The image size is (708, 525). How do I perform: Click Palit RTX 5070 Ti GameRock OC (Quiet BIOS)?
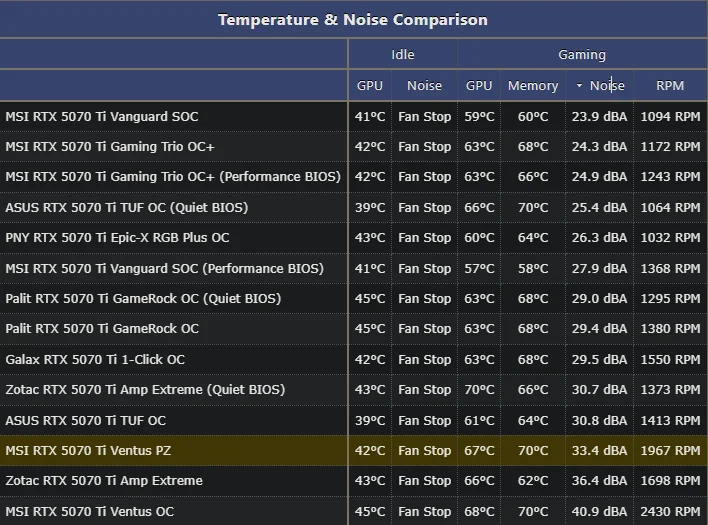click(x=143, y=299)
